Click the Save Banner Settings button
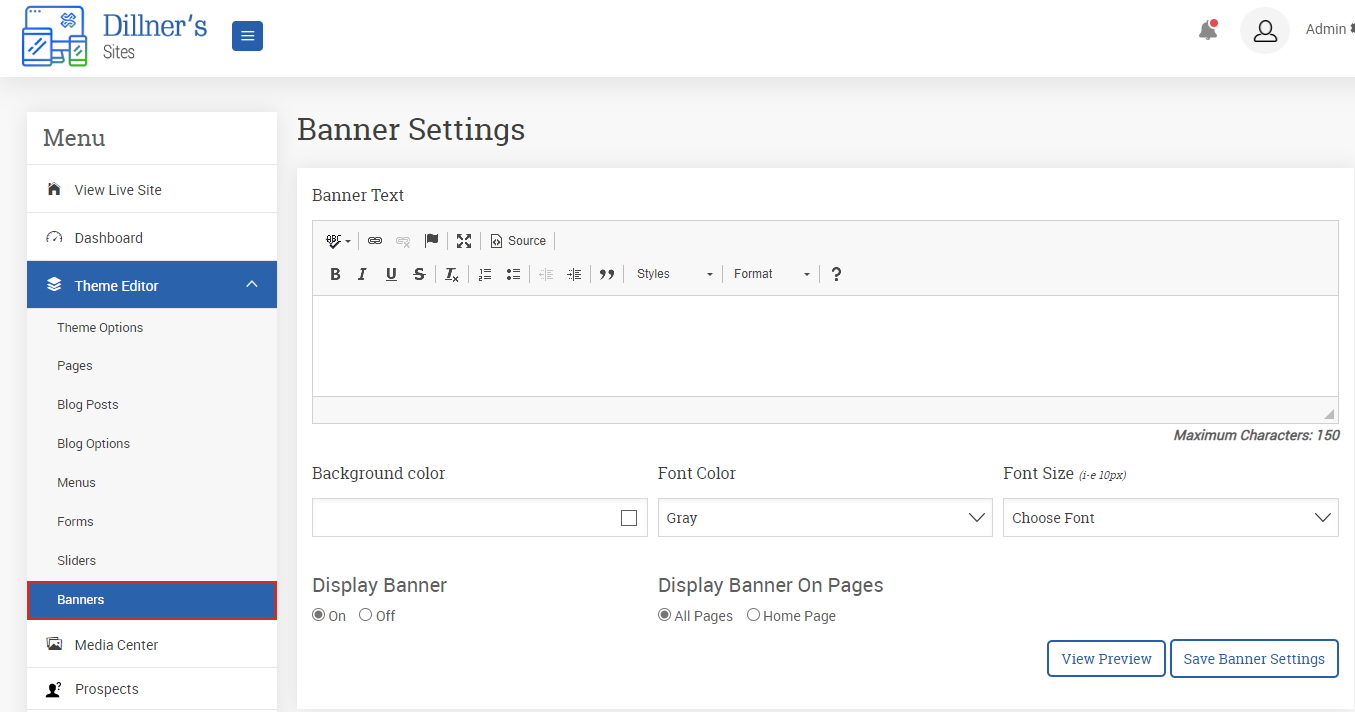This screenshot has height=712, width=1355. pyautogui.click(x=1254, y=659)
